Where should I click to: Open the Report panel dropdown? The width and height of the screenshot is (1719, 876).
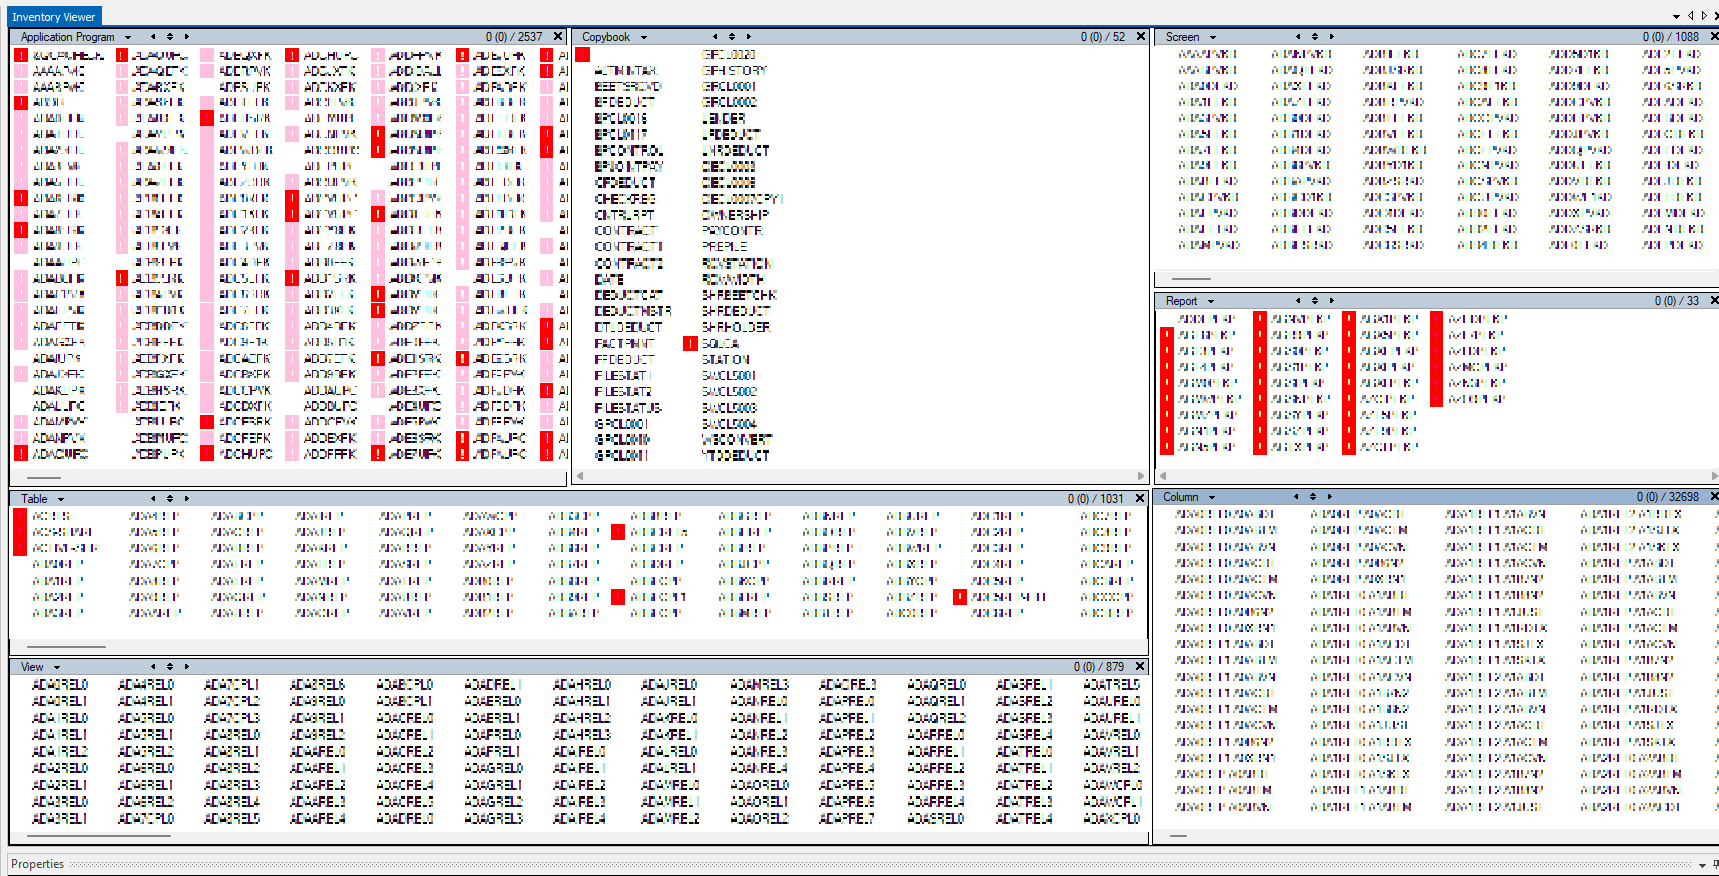(1211, 301)
